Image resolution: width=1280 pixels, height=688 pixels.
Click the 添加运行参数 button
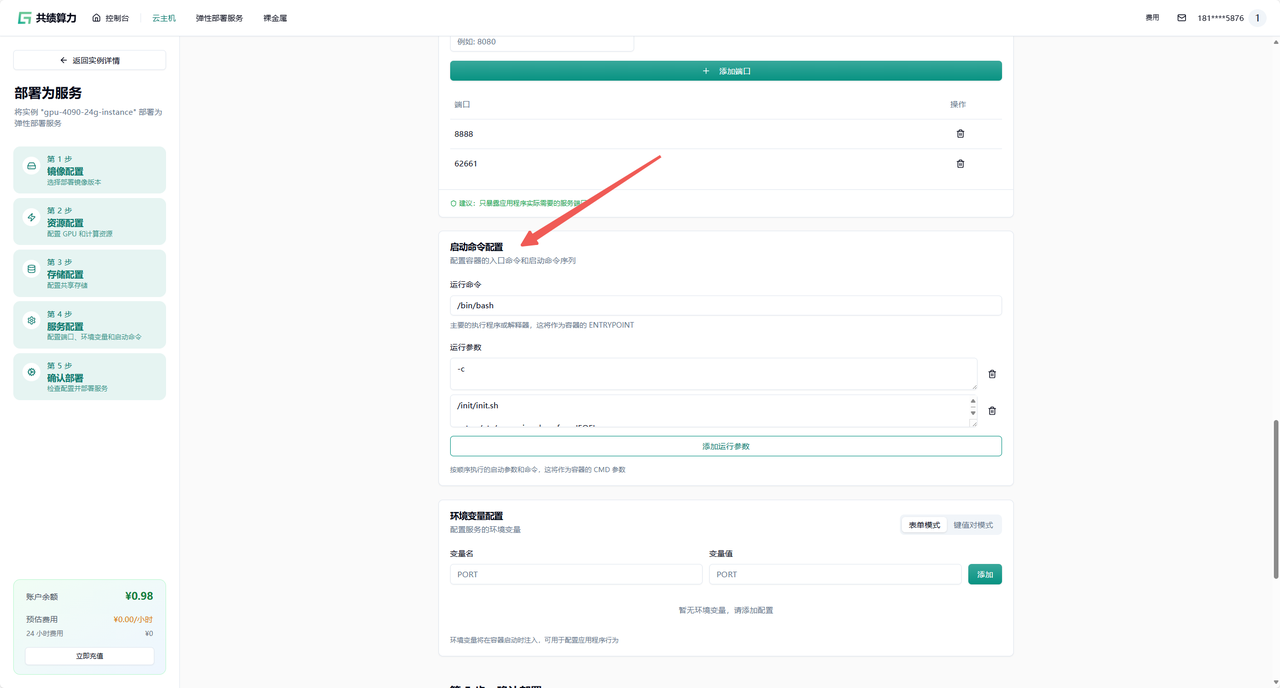point(725,446)
